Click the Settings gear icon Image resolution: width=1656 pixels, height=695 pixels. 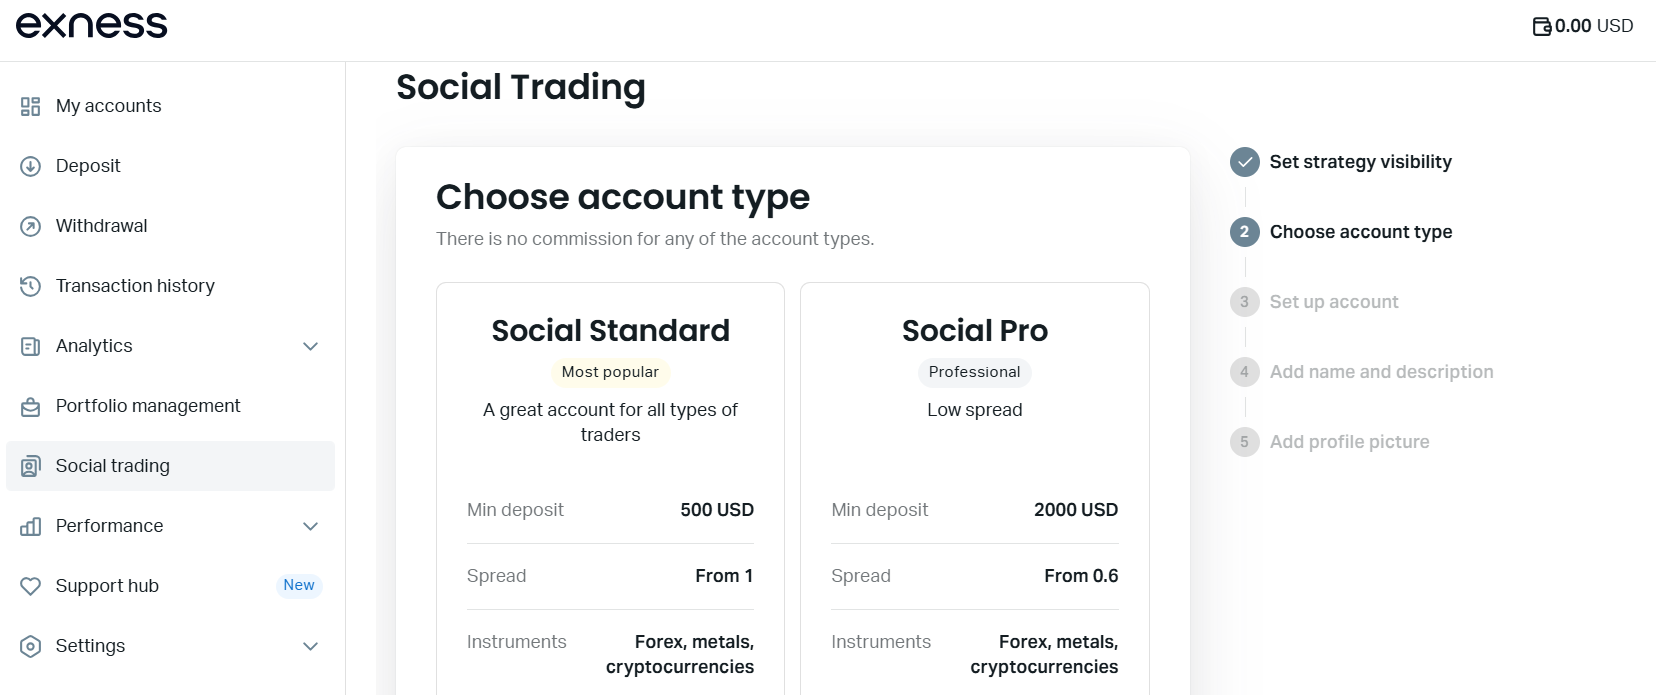pyautogui.click(x=31, y=646)
